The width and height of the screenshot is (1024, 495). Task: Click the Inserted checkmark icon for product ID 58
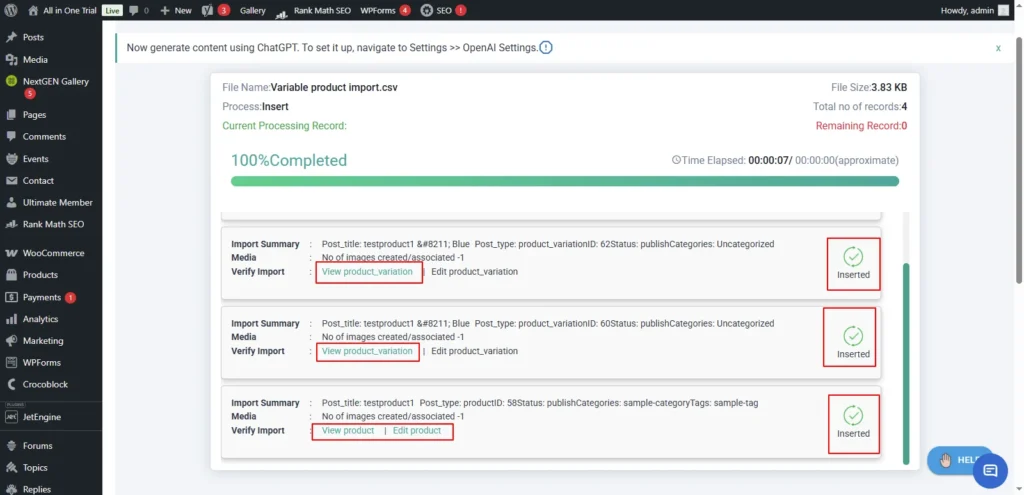853,415
